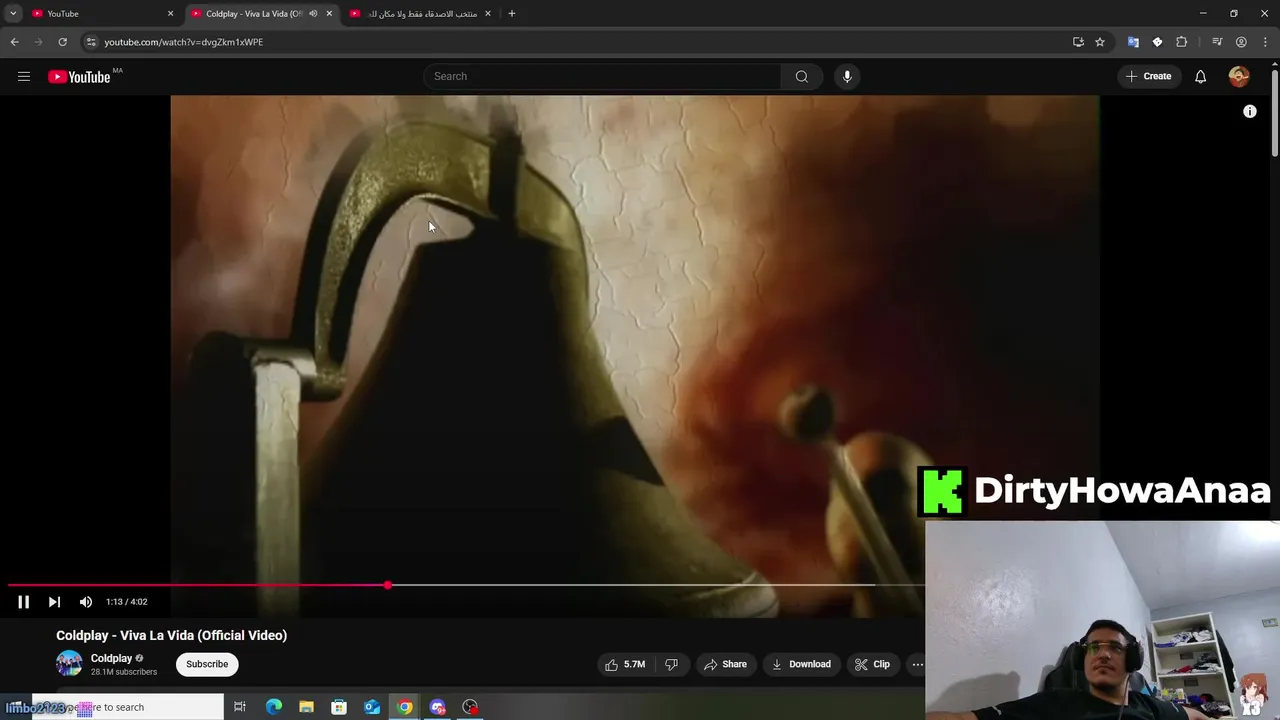Image resolution: width=1280 pixels, height=720 pixels.
Task: Open File Explorer from the taskbar
Action: (x=306, y=707)
